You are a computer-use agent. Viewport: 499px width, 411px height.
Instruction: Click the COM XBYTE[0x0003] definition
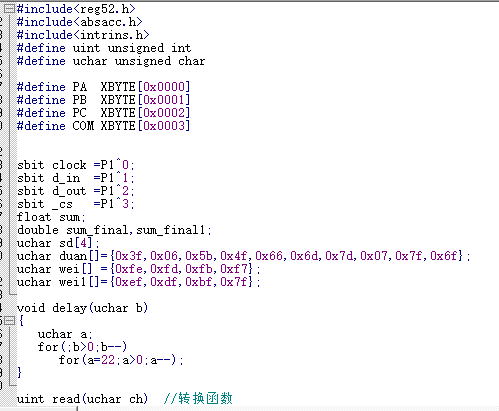[x=104, y=126]
